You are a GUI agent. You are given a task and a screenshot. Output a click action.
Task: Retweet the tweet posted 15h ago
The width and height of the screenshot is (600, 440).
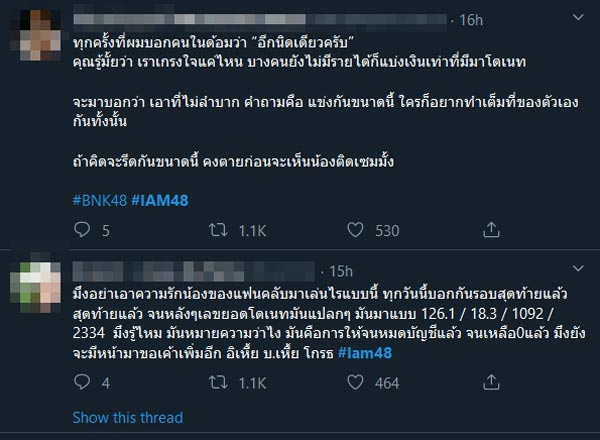pyautogui.click(x=240, y=381)
